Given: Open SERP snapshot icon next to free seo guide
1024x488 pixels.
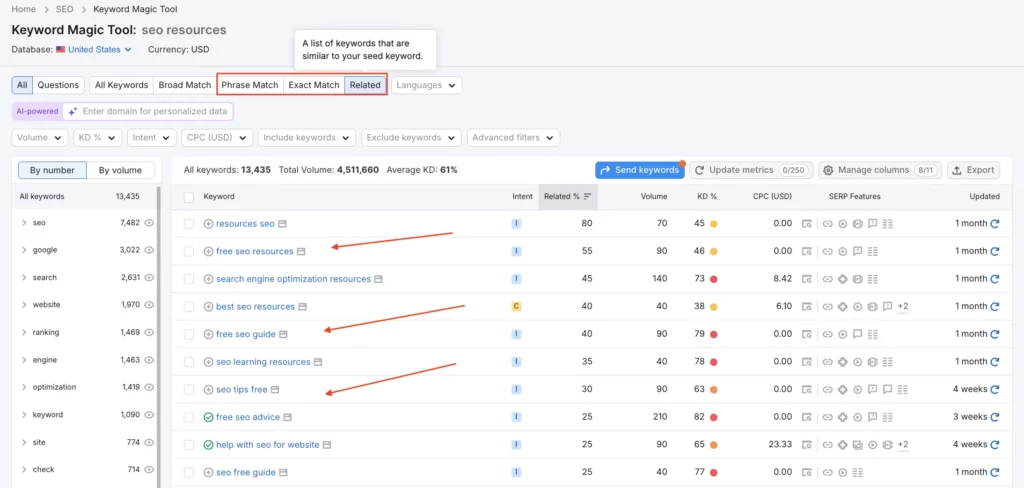Looking at the screenshot, I should tap(283, 334).
